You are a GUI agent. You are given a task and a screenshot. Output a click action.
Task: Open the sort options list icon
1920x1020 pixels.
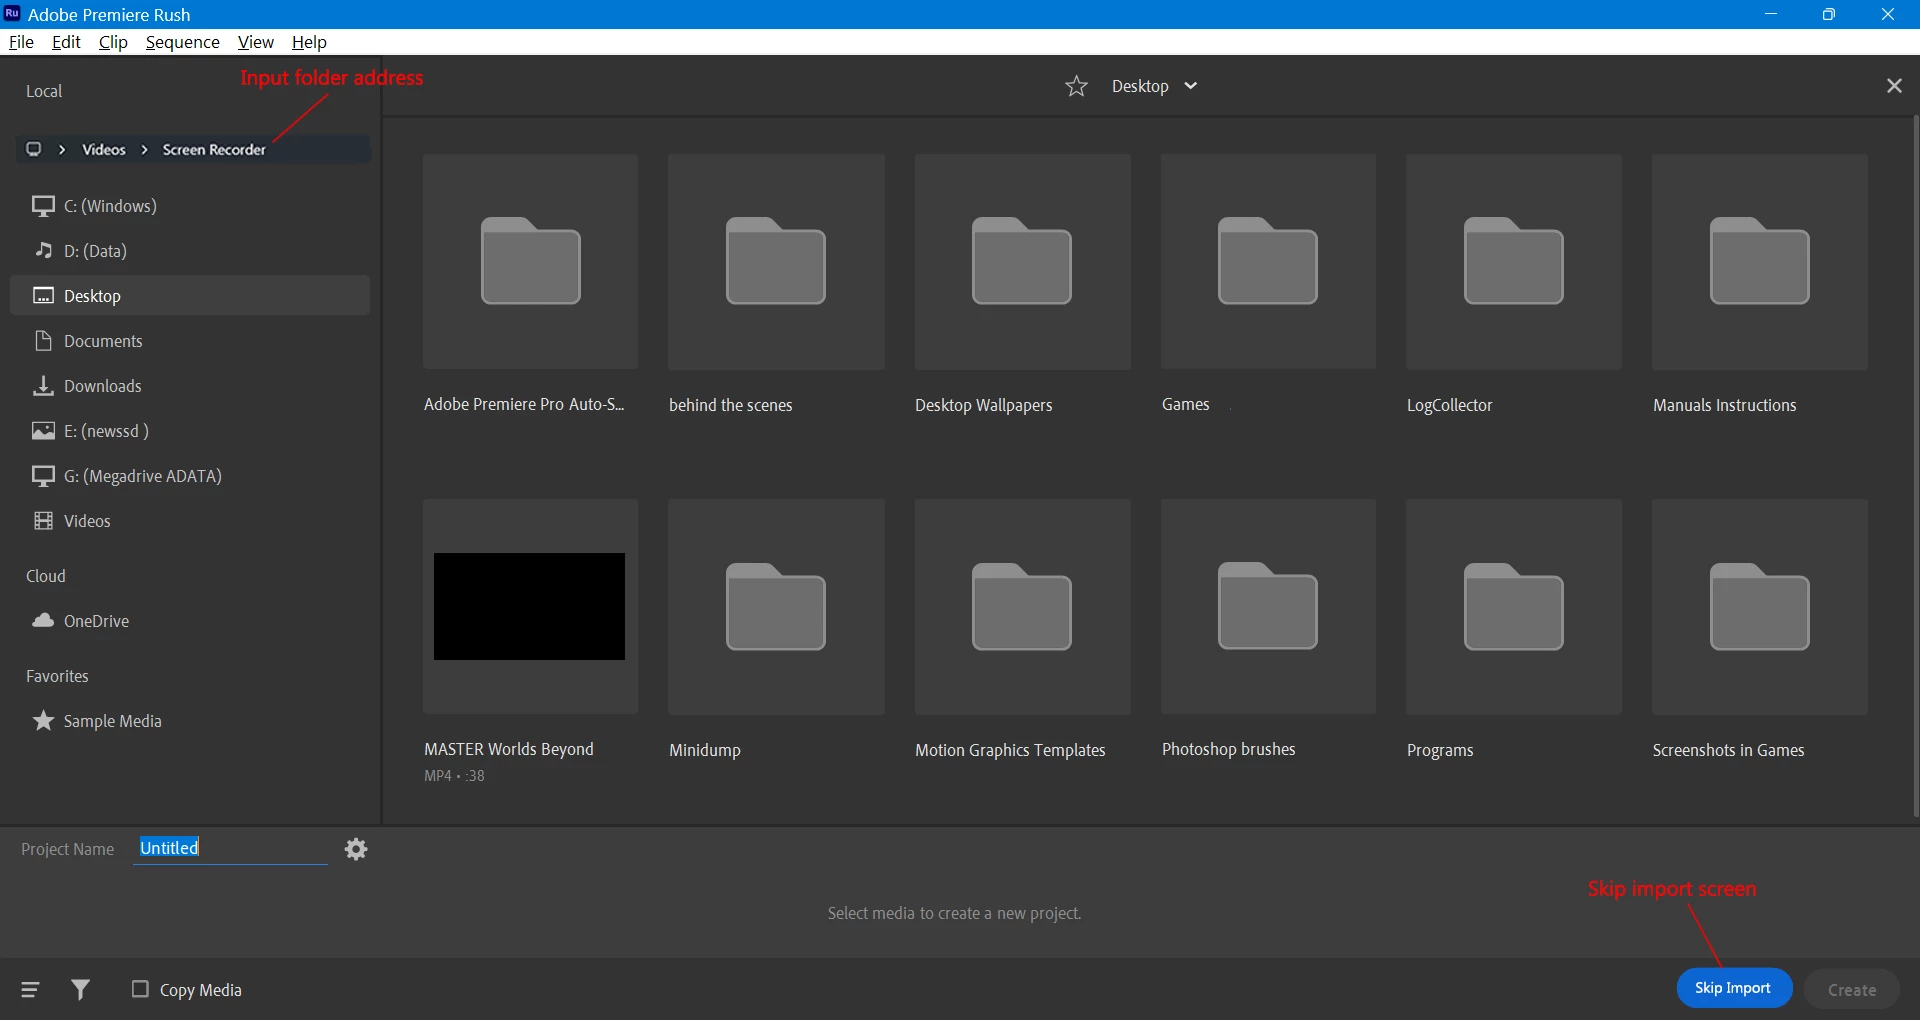pos(30,990)
